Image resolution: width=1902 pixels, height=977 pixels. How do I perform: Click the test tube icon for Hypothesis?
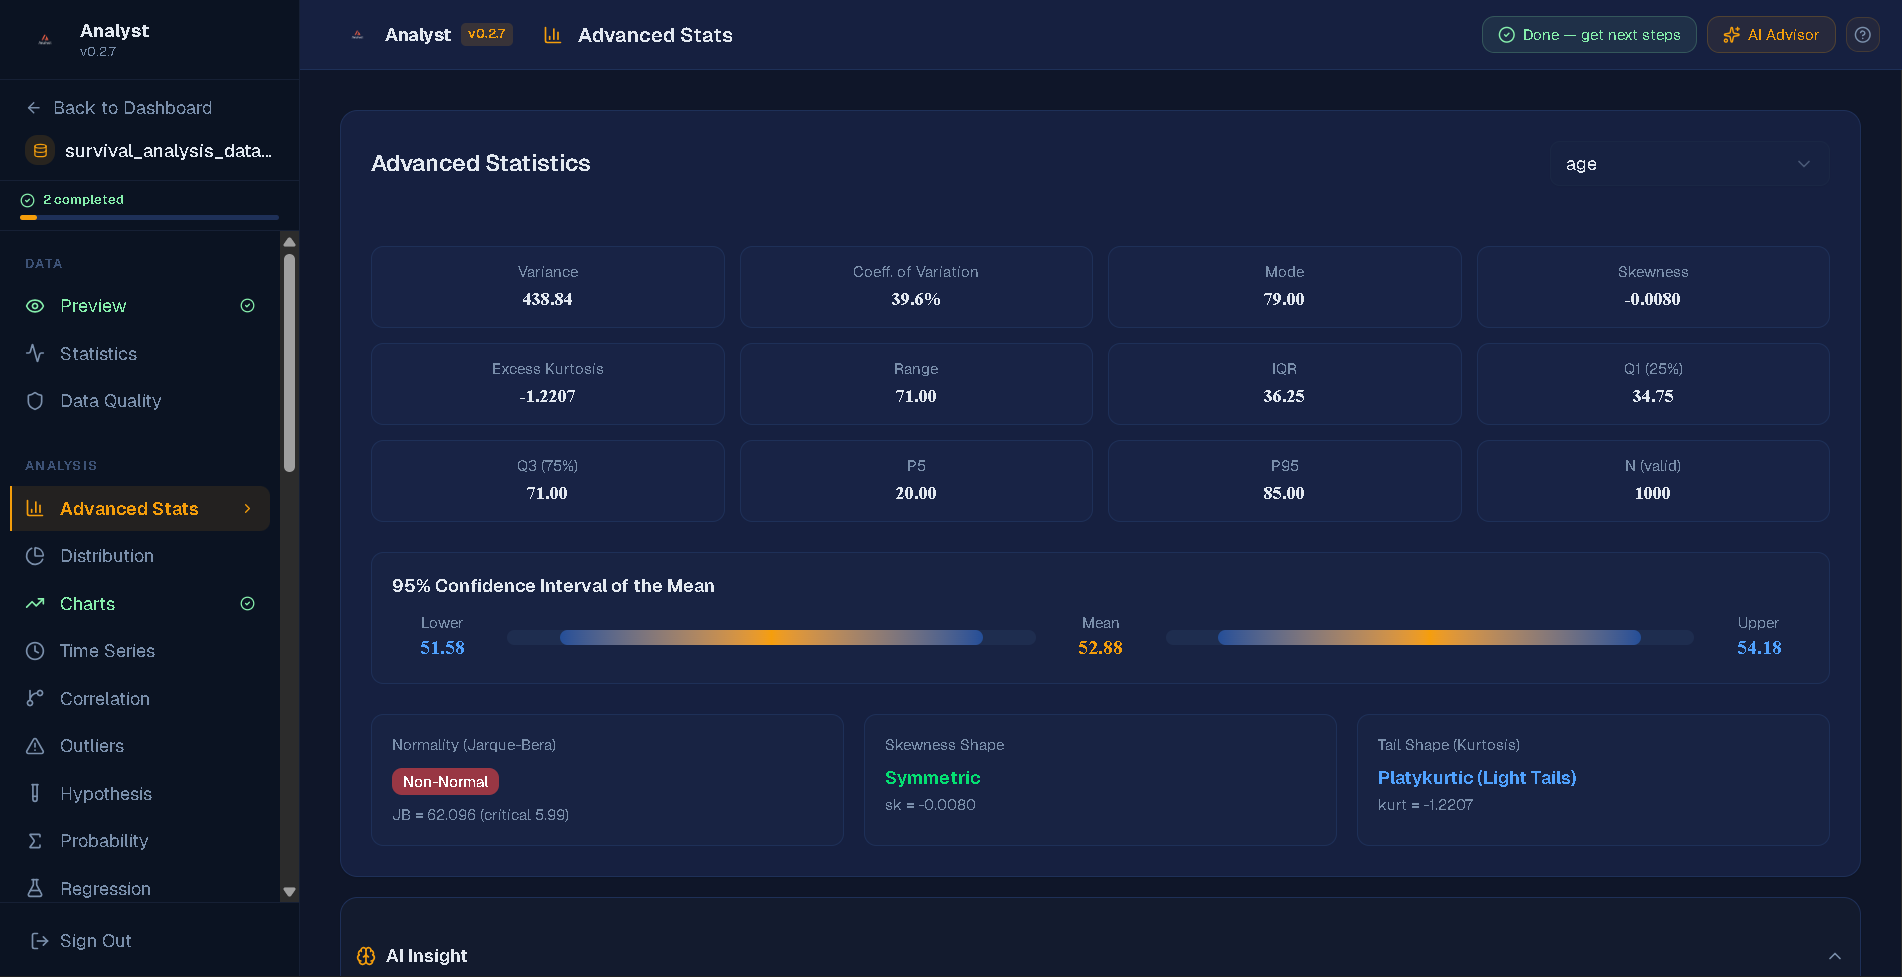point(35,793)
